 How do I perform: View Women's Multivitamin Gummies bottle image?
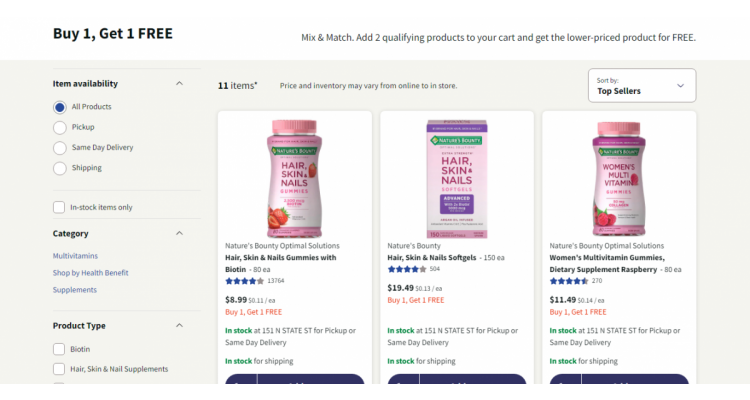tap(619, 178)
